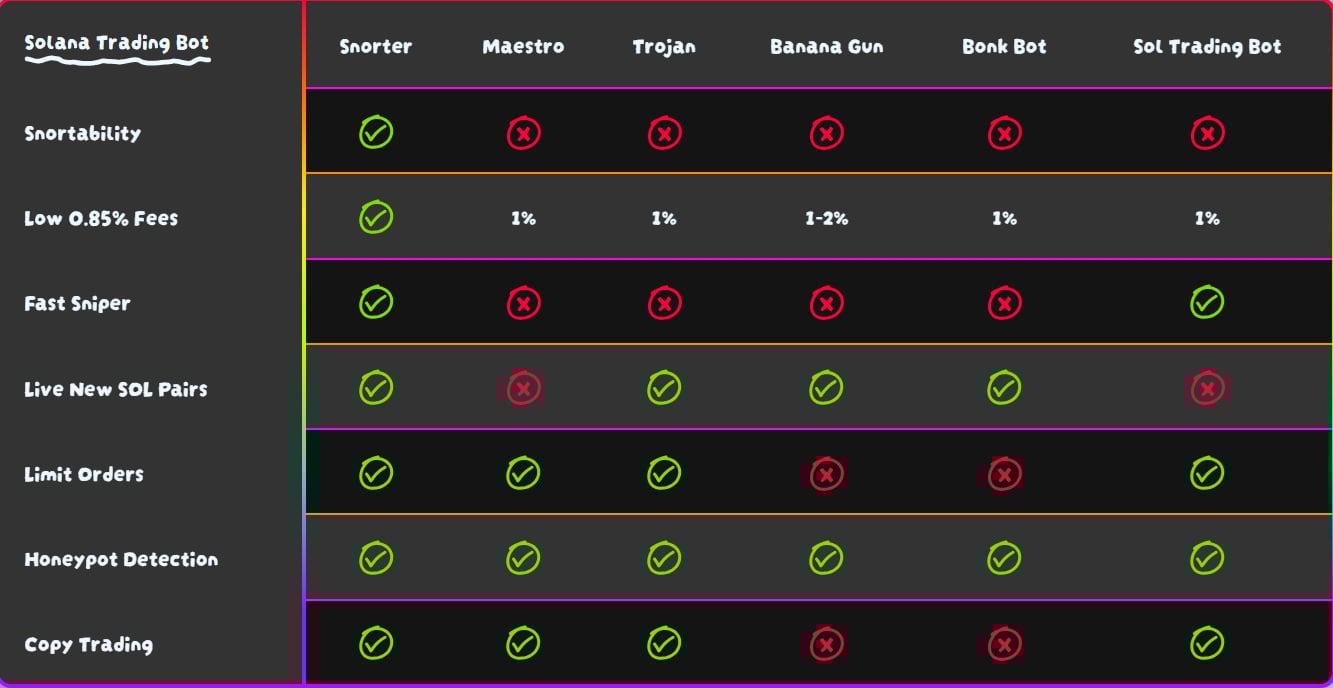Click Snorter's green check for Snortability
The width and height of the screenshot is (1333, 688).
coord(376,132)
